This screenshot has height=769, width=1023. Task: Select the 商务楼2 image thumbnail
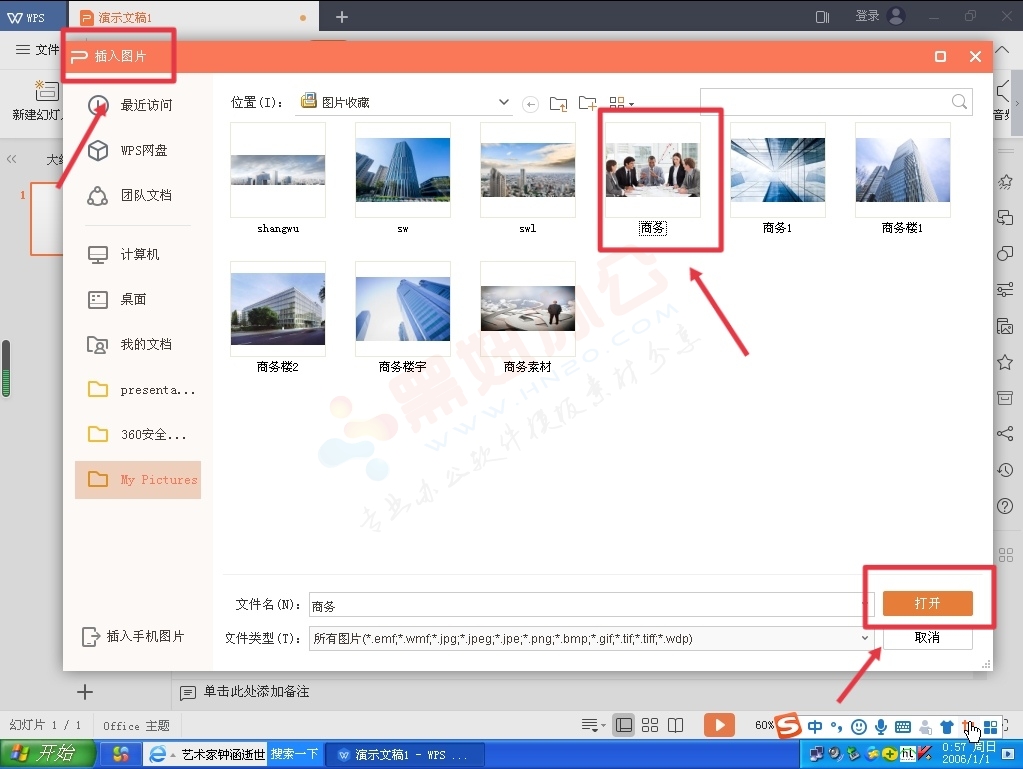click(x=278, y=309)
